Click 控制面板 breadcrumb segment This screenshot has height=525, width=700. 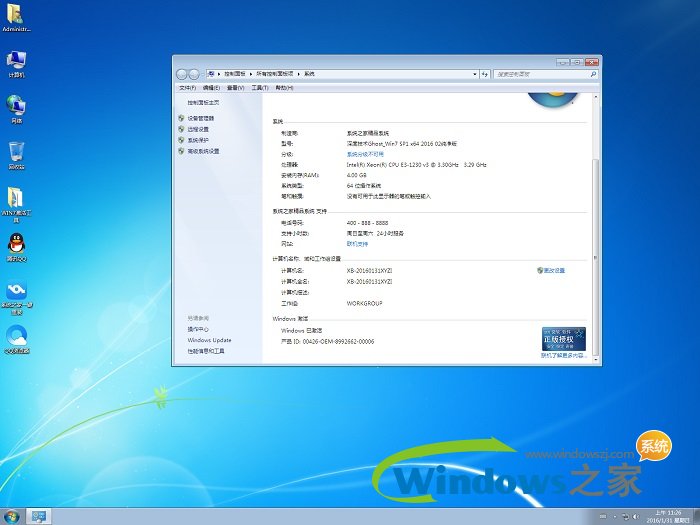click(235, 74)
